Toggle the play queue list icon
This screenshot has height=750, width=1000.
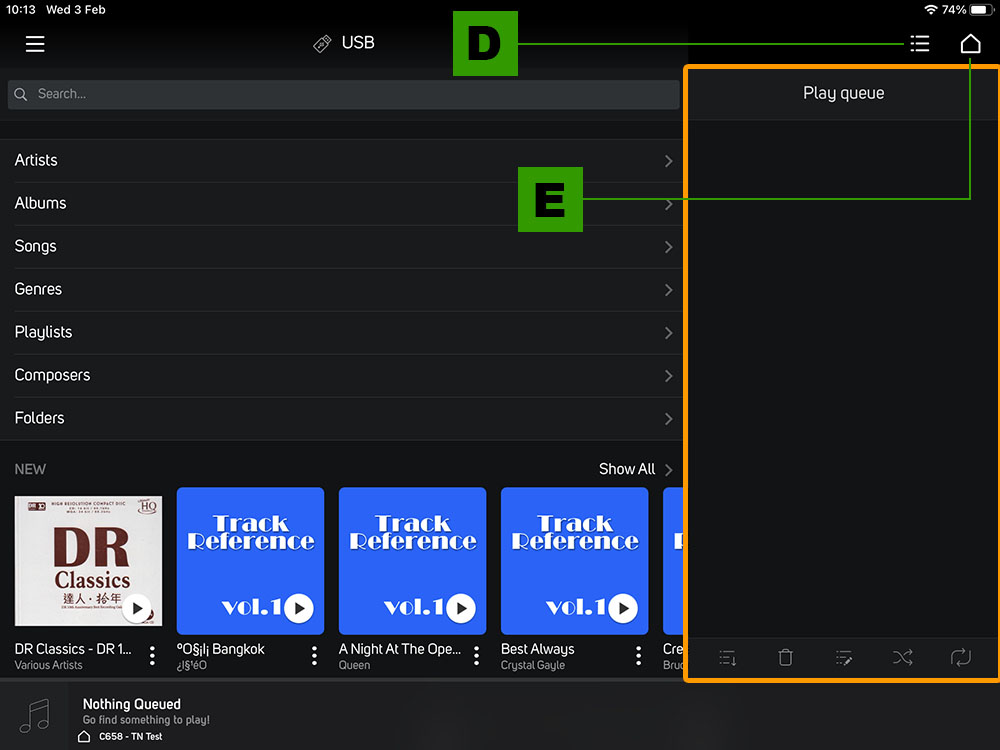(x=919, y=44)
